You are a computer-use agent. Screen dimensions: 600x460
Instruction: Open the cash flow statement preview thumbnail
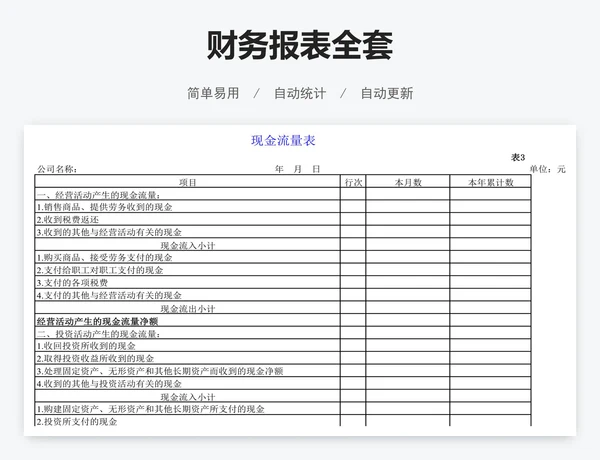coord(300,280)
